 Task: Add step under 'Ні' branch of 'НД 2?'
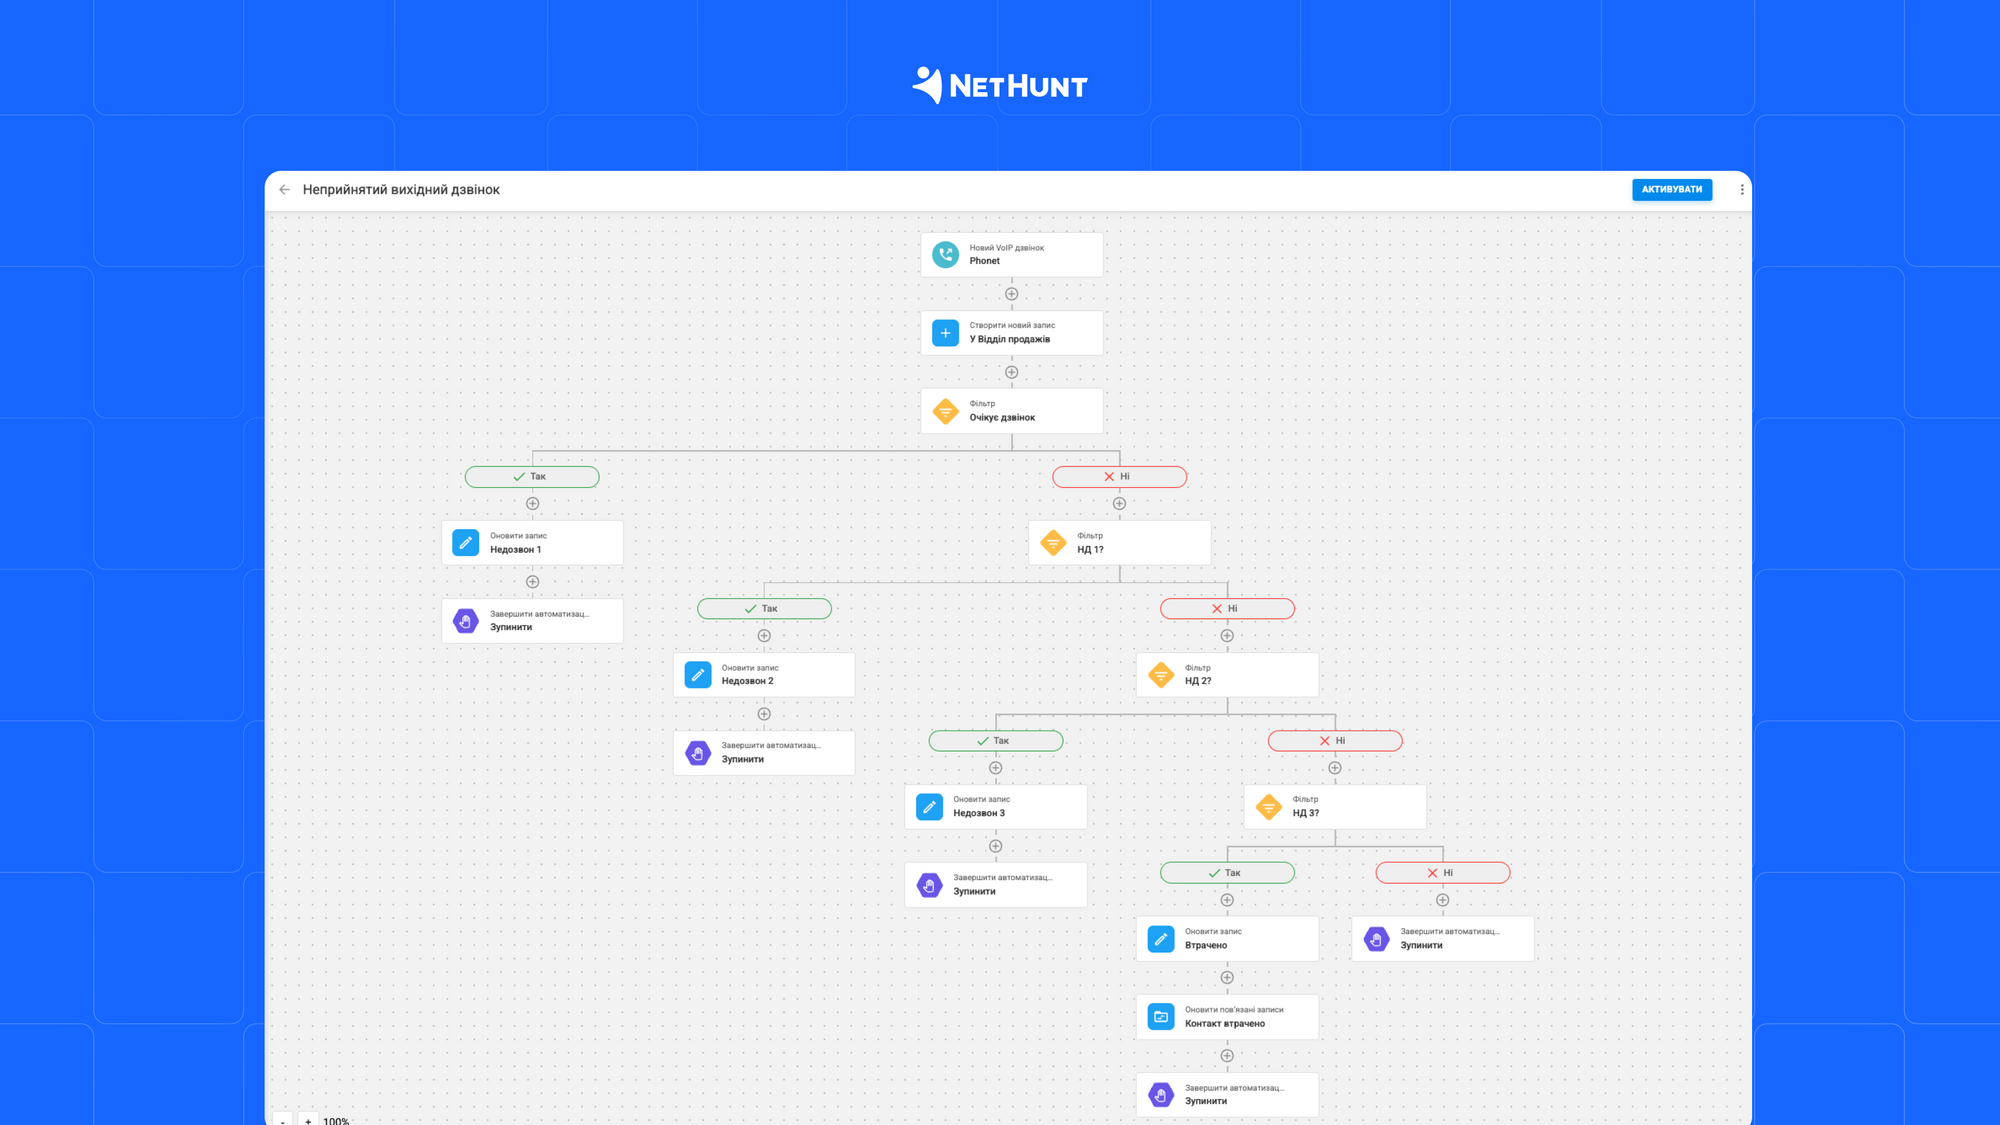tap(1335, 768)
